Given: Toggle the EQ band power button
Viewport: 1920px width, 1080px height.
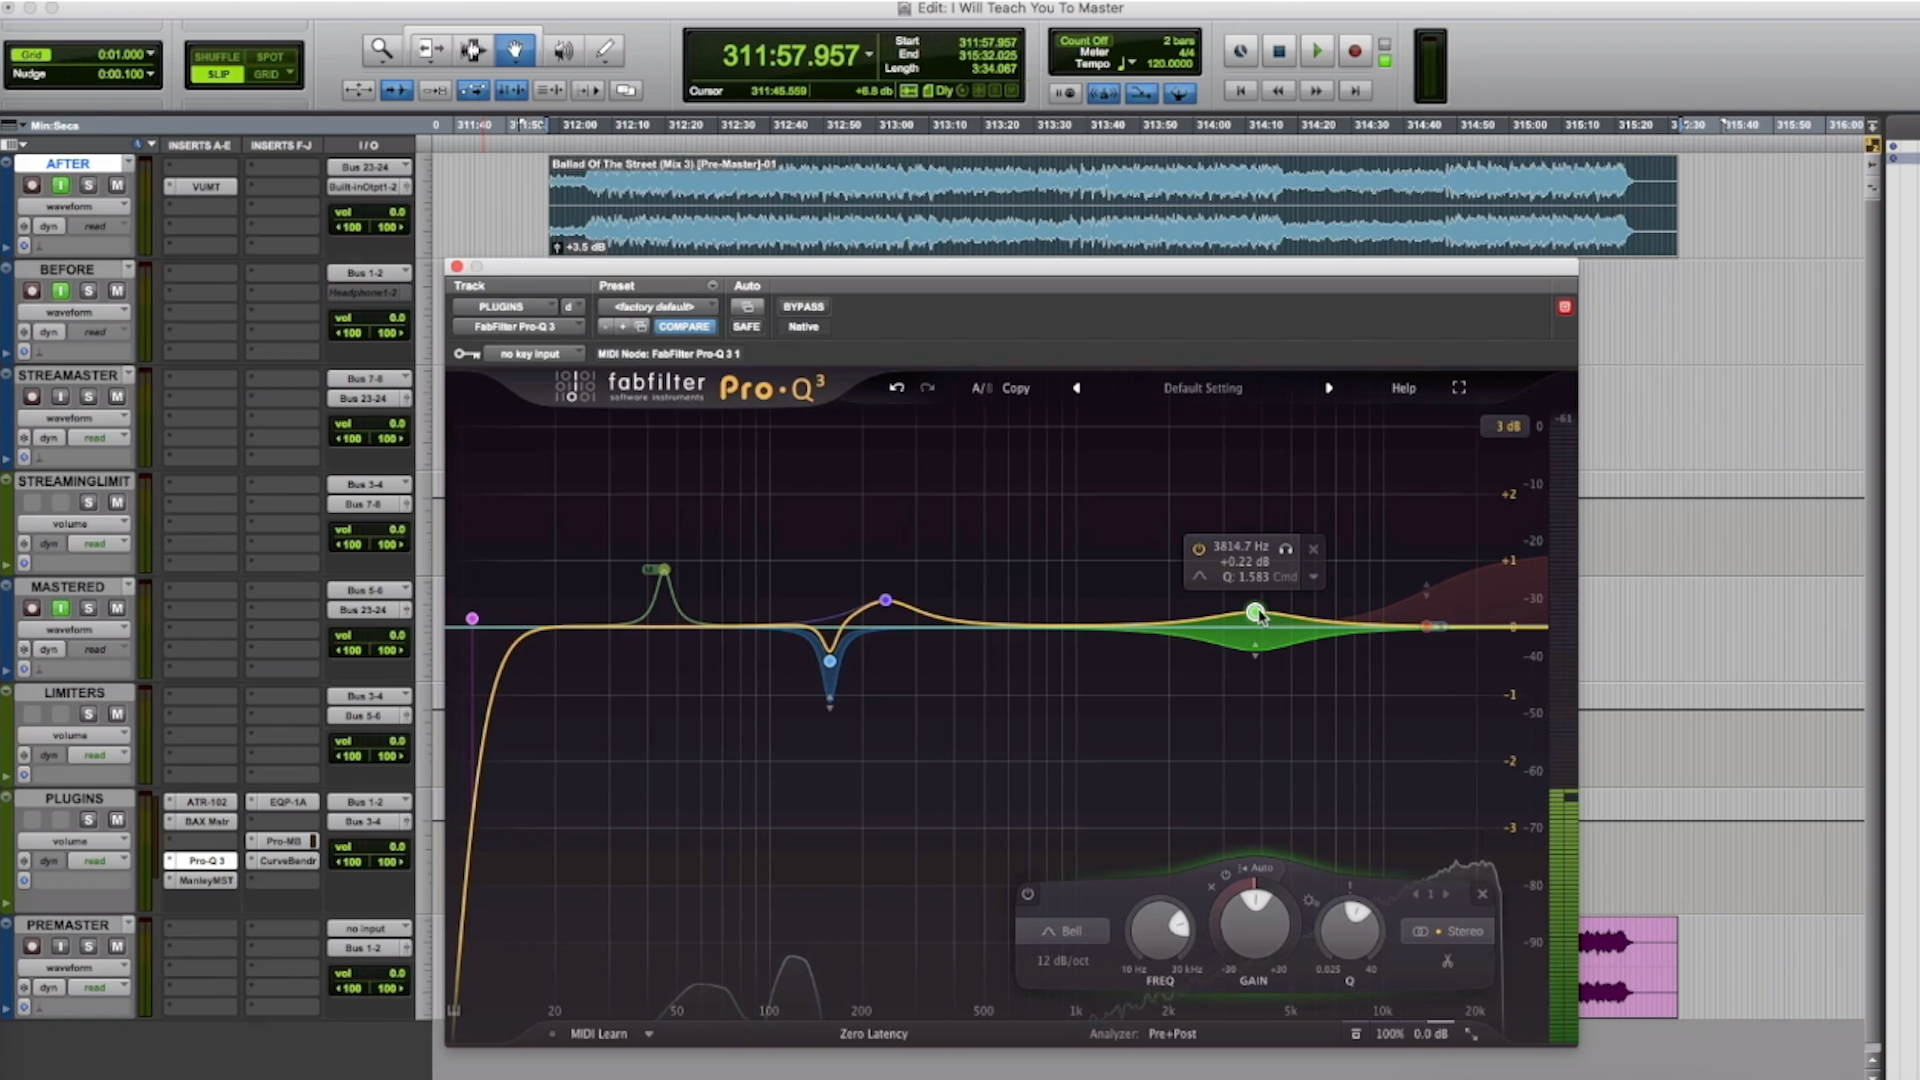Looking at the screenshot, I should click(x=1027, y=894).
